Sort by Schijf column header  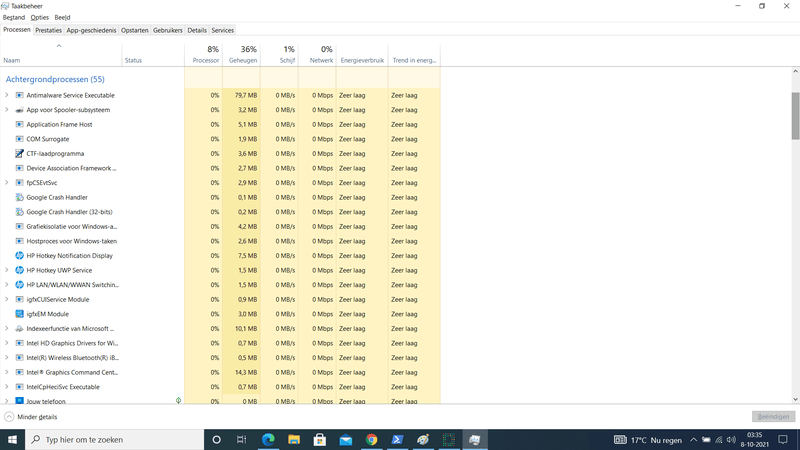[280, 55]
